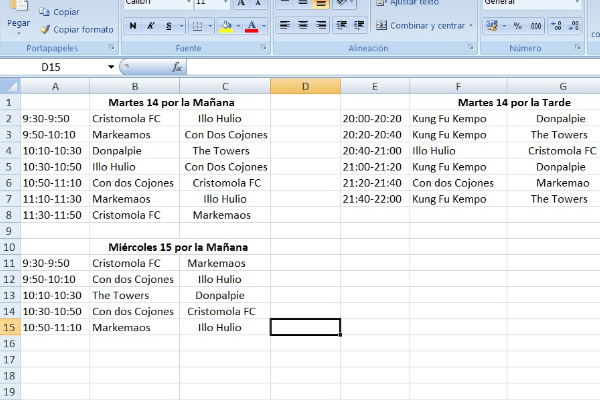Click cell 'Miércoles 15 por la Mañana'
The height and width of the screenshot is (400, 600).
[178, 247]
